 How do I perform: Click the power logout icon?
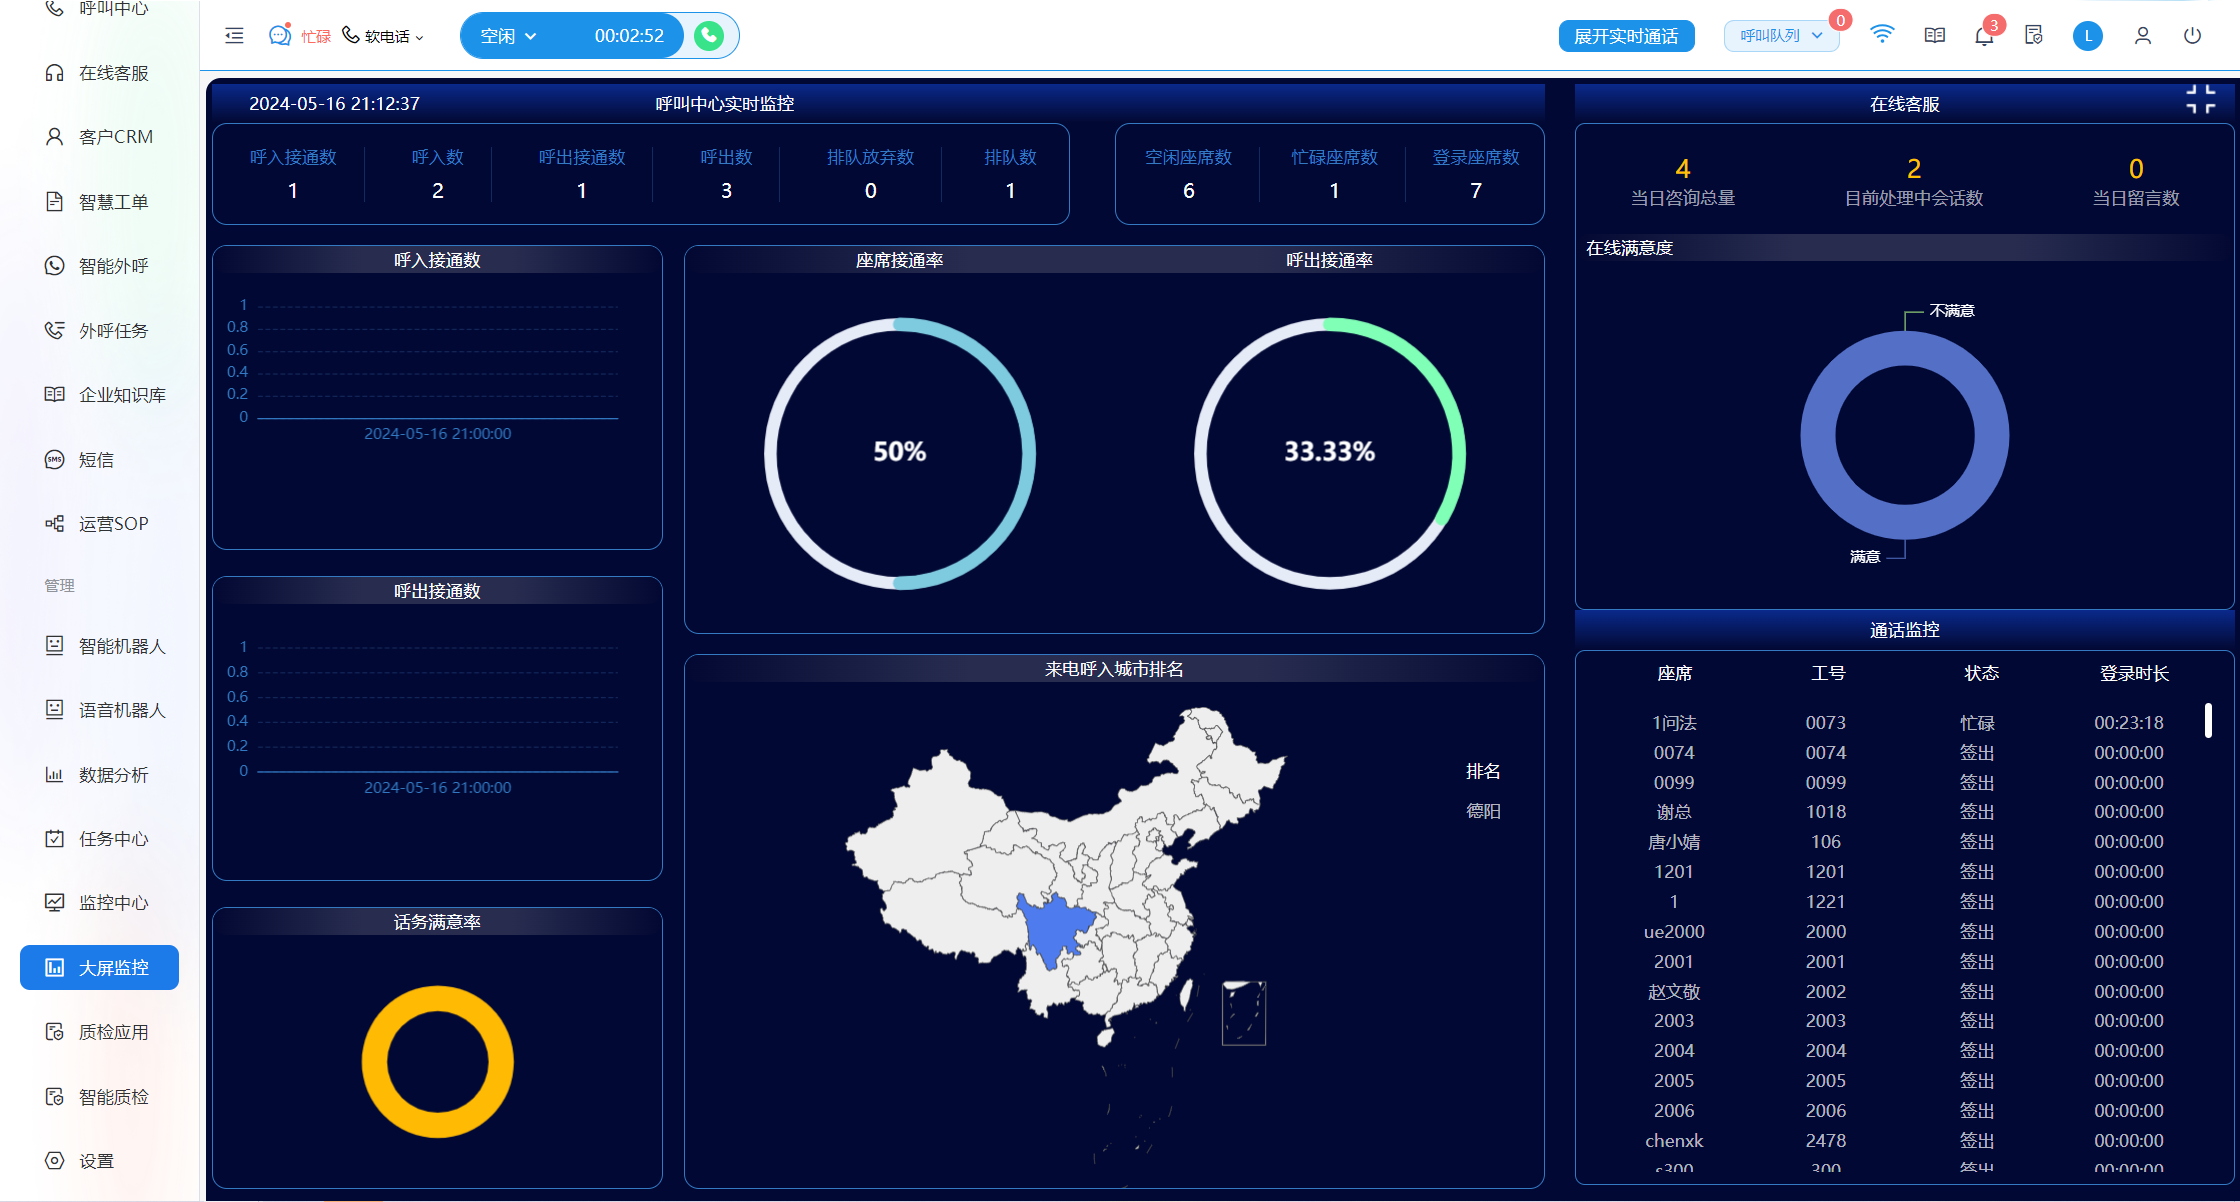pyautogui.click(x=2192, y=36)
